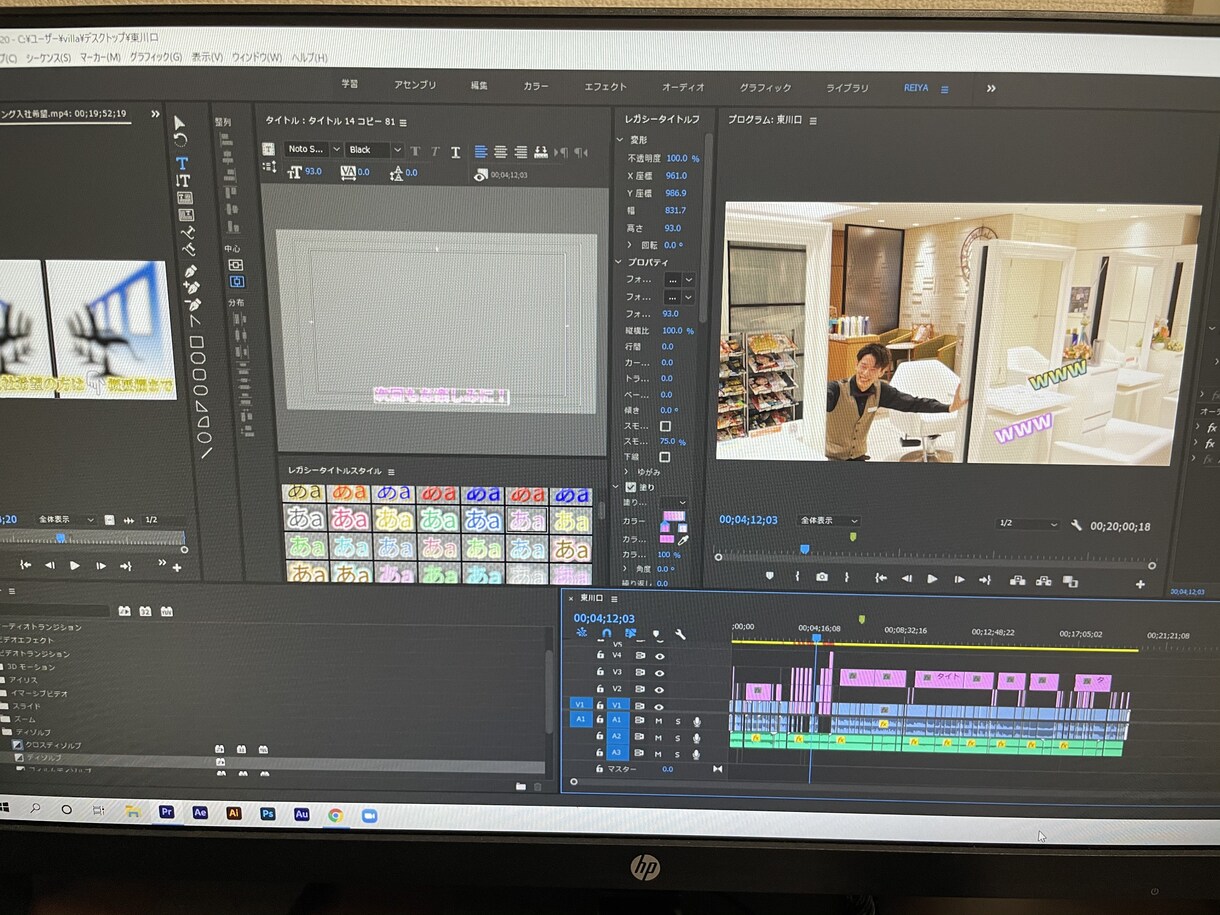
Task: Select the Type tool in title toolbar
Action: 182,163
